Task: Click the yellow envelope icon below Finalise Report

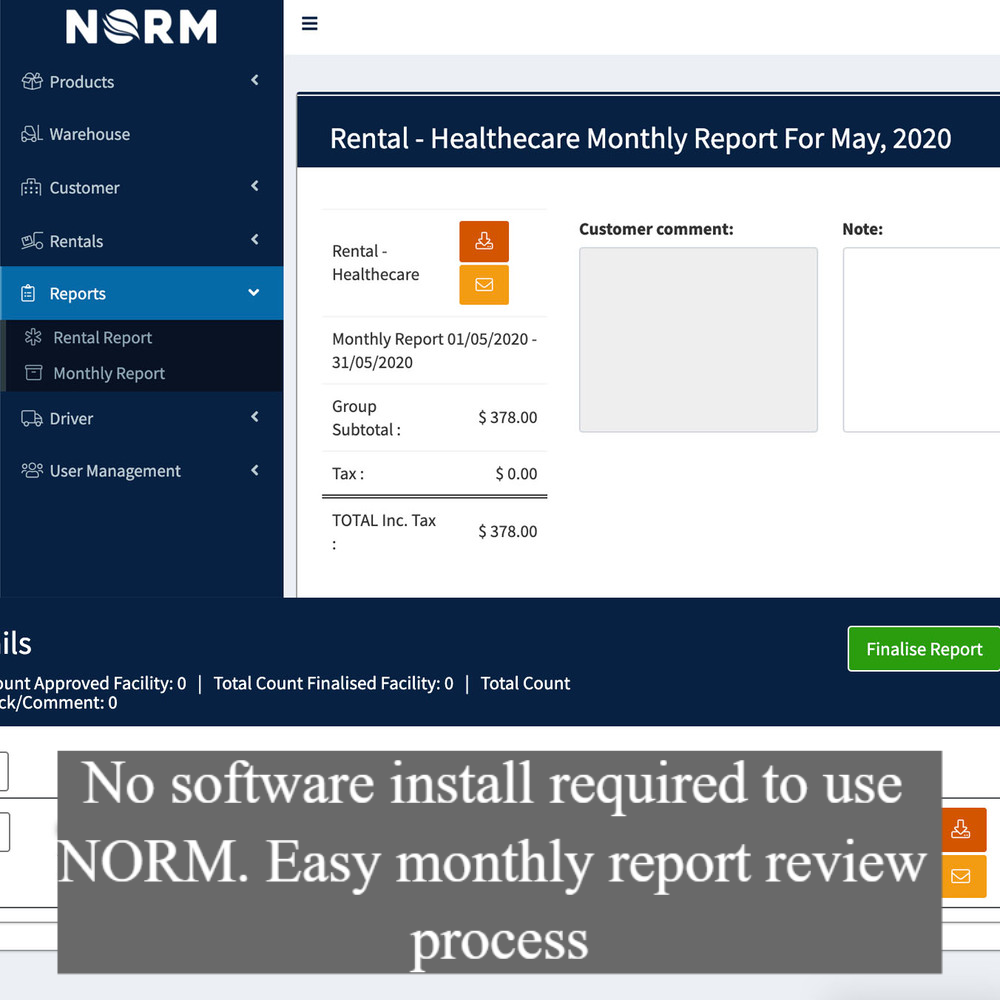Action: click(x=963, y=876)
